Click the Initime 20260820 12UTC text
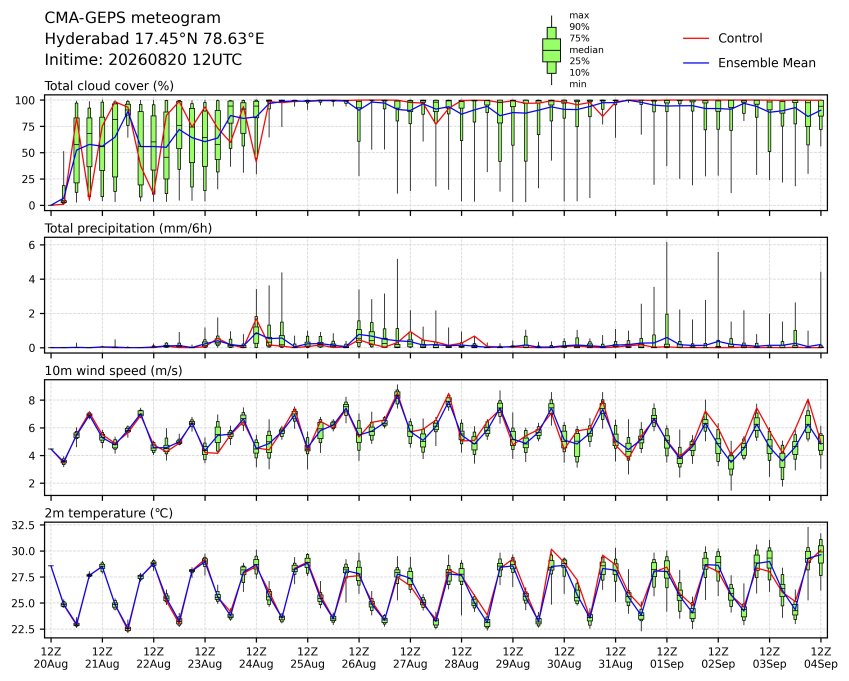 143,60
